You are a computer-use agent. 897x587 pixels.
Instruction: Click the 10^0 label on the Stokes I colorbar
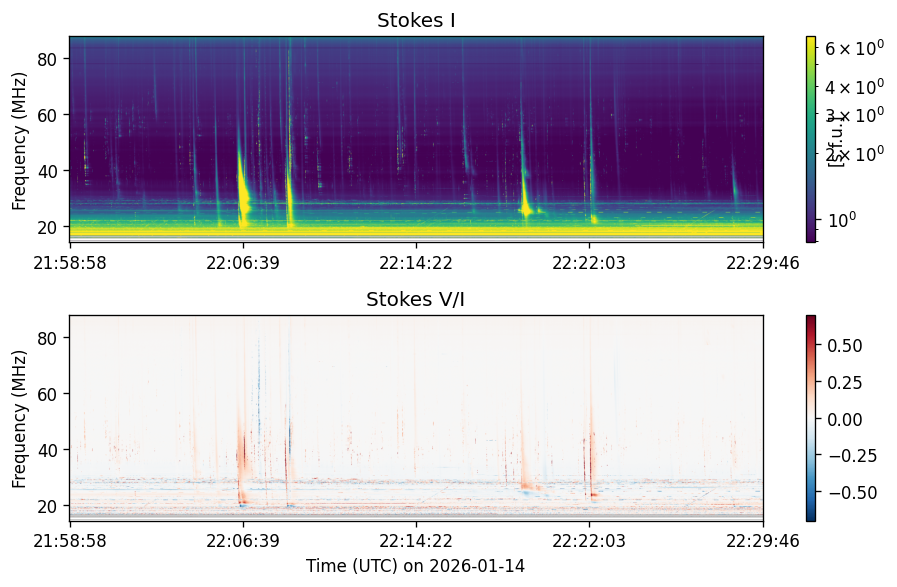(x=840, y=220)
